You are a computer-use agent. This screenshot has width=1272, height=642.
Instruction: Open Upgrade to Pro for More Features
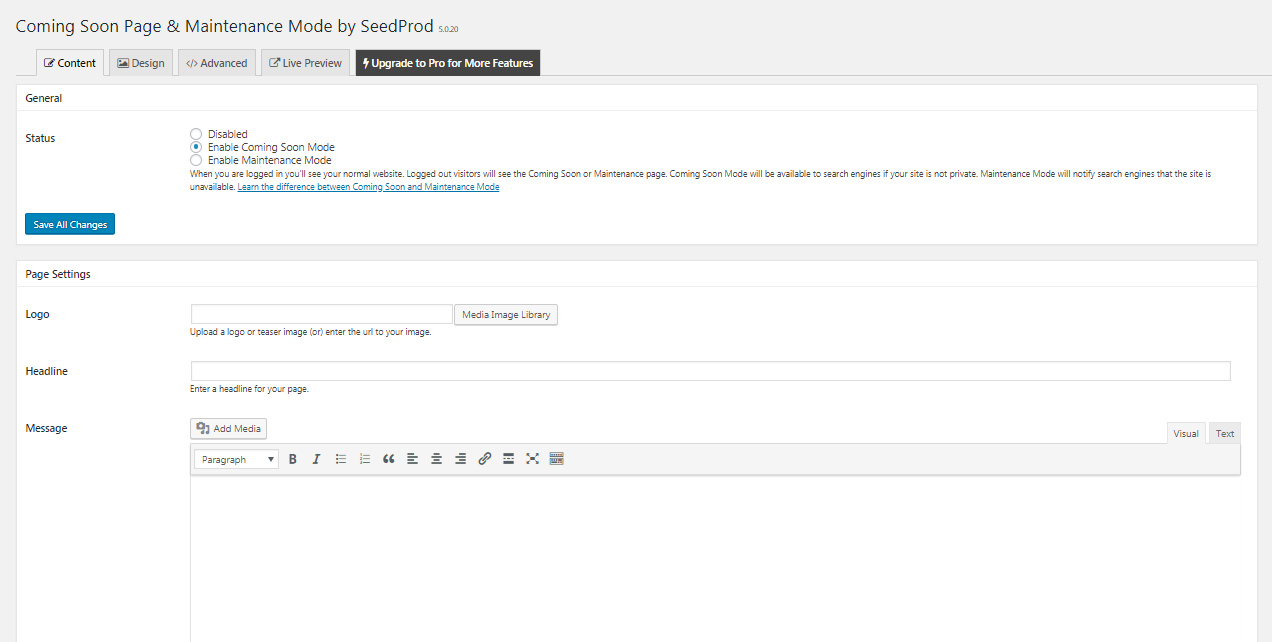[x=448, y=62]
